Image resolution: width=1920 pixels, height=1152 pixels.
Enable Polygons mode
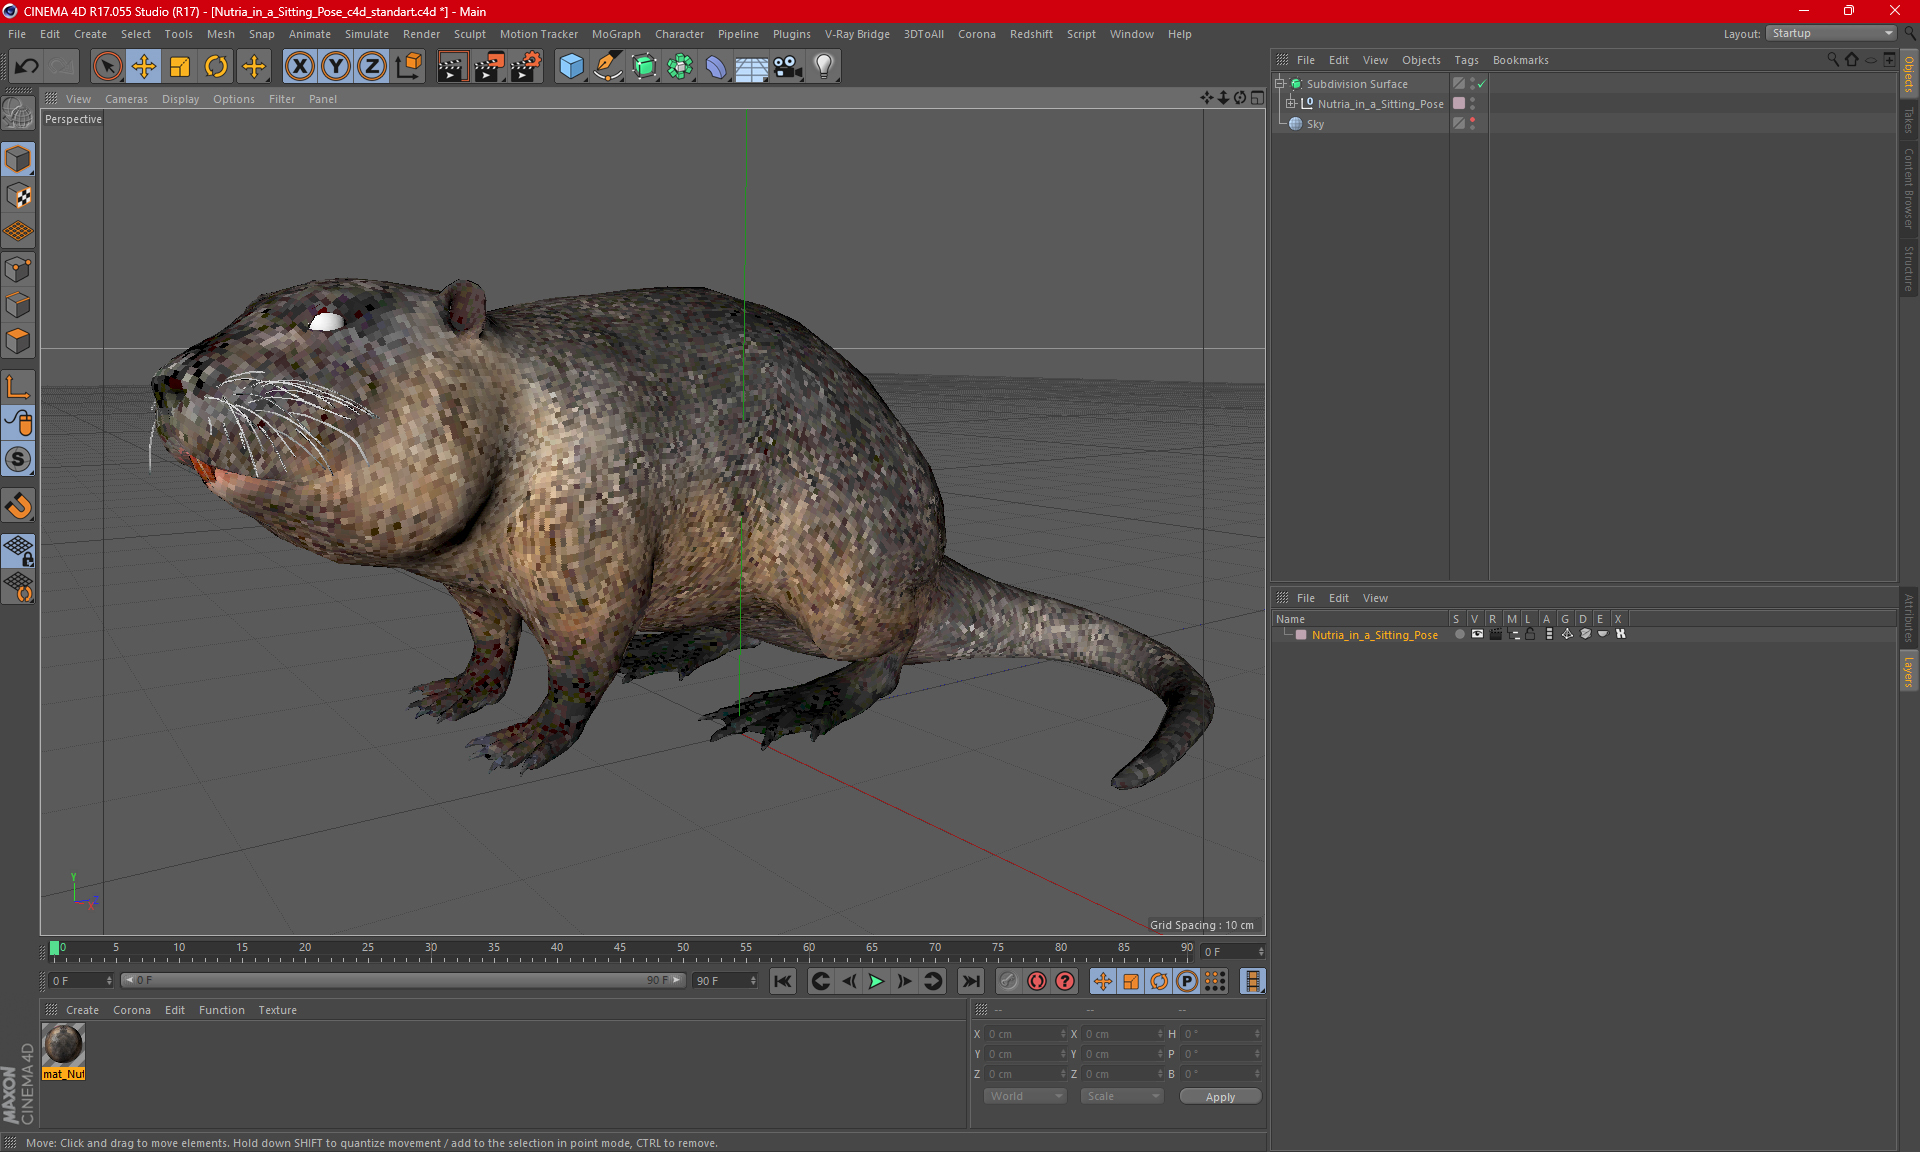(19, 341)
